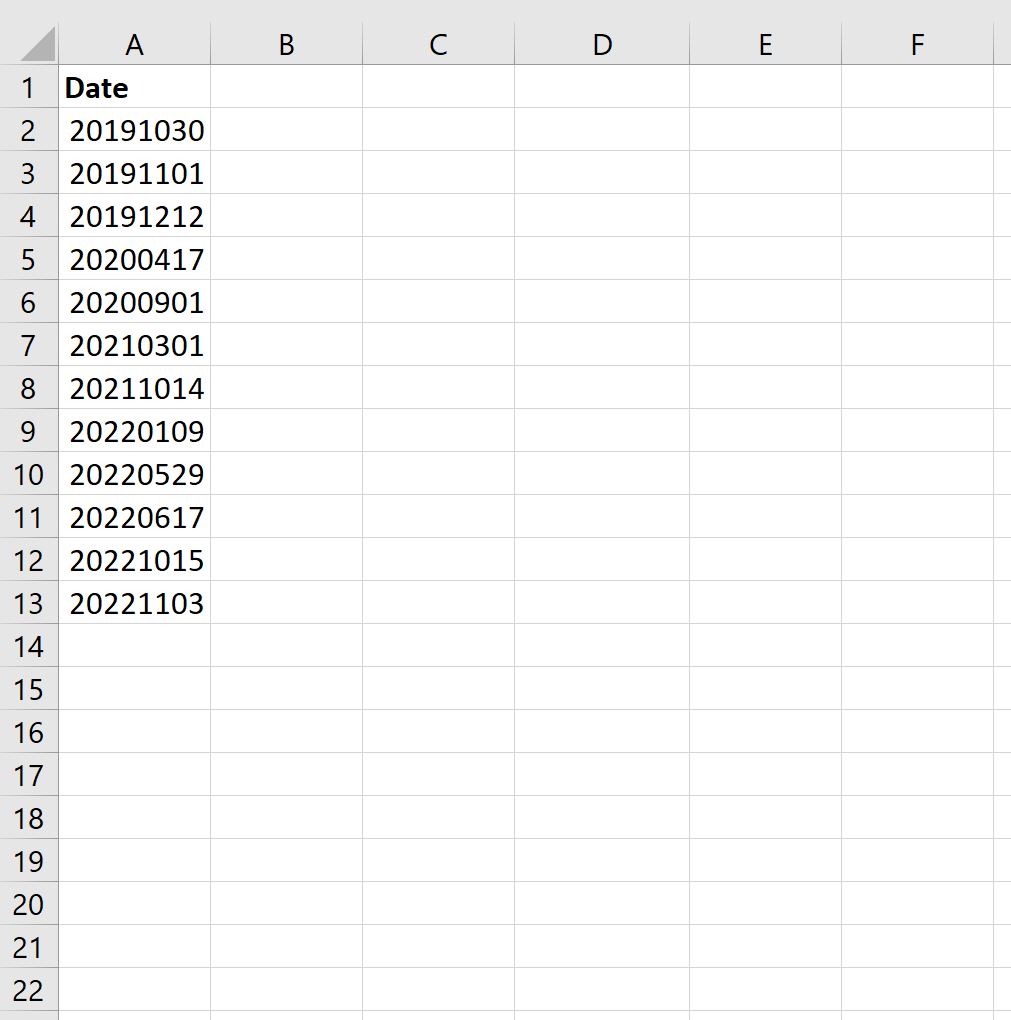Select row header 13
1011x1020 pixels.
(x=30, y=603)
